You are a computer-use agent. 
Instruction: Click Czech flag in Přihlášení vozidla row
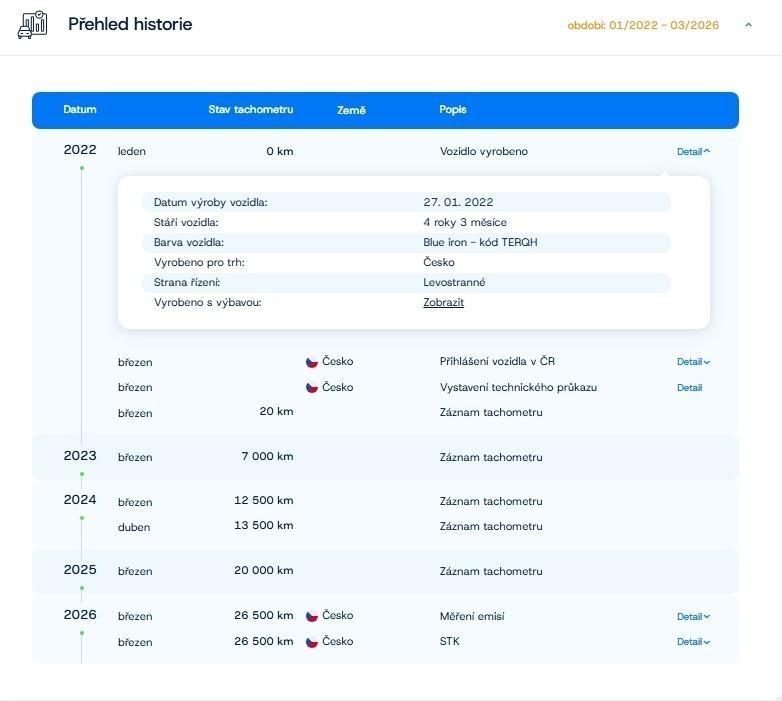312,362
